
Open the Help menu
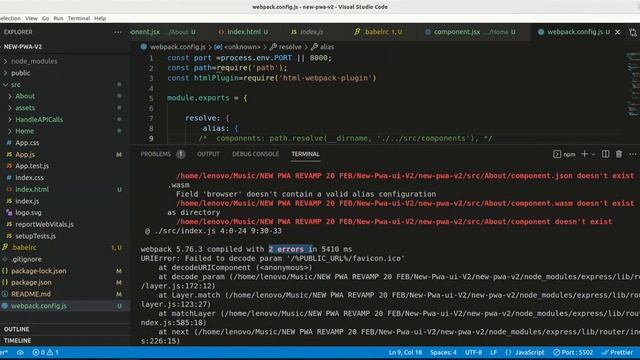pyautogui.click(x=100, y=18)
